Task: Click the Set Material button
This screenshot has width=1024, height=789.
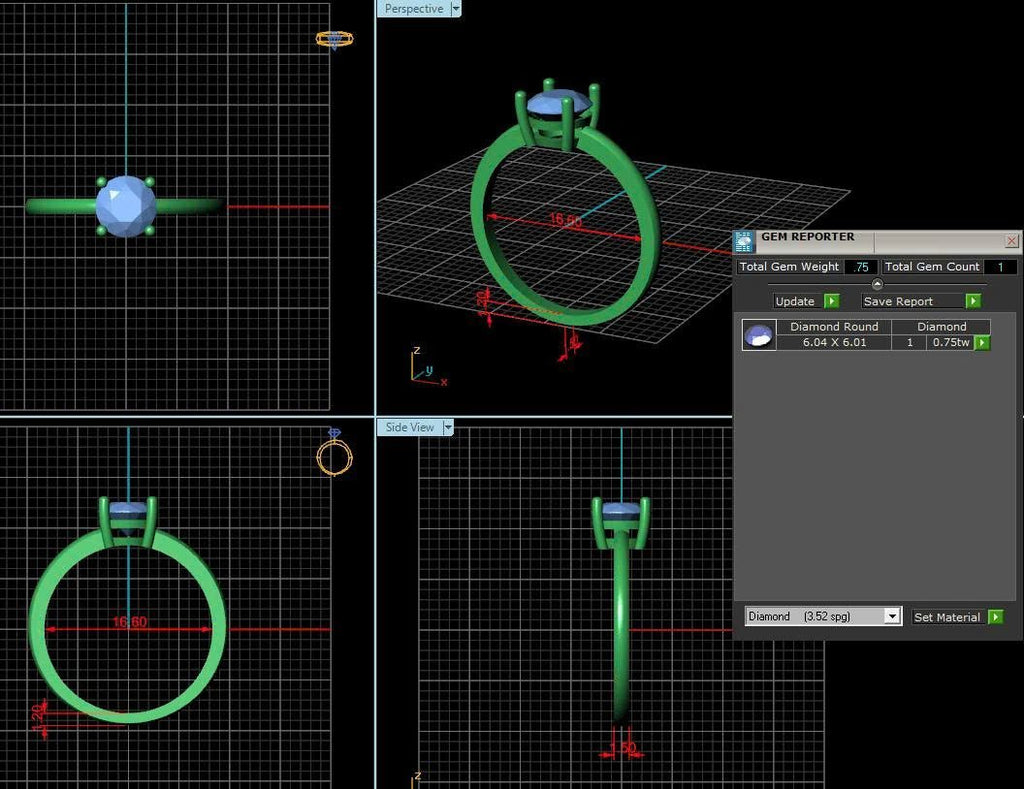Action: 948,617
